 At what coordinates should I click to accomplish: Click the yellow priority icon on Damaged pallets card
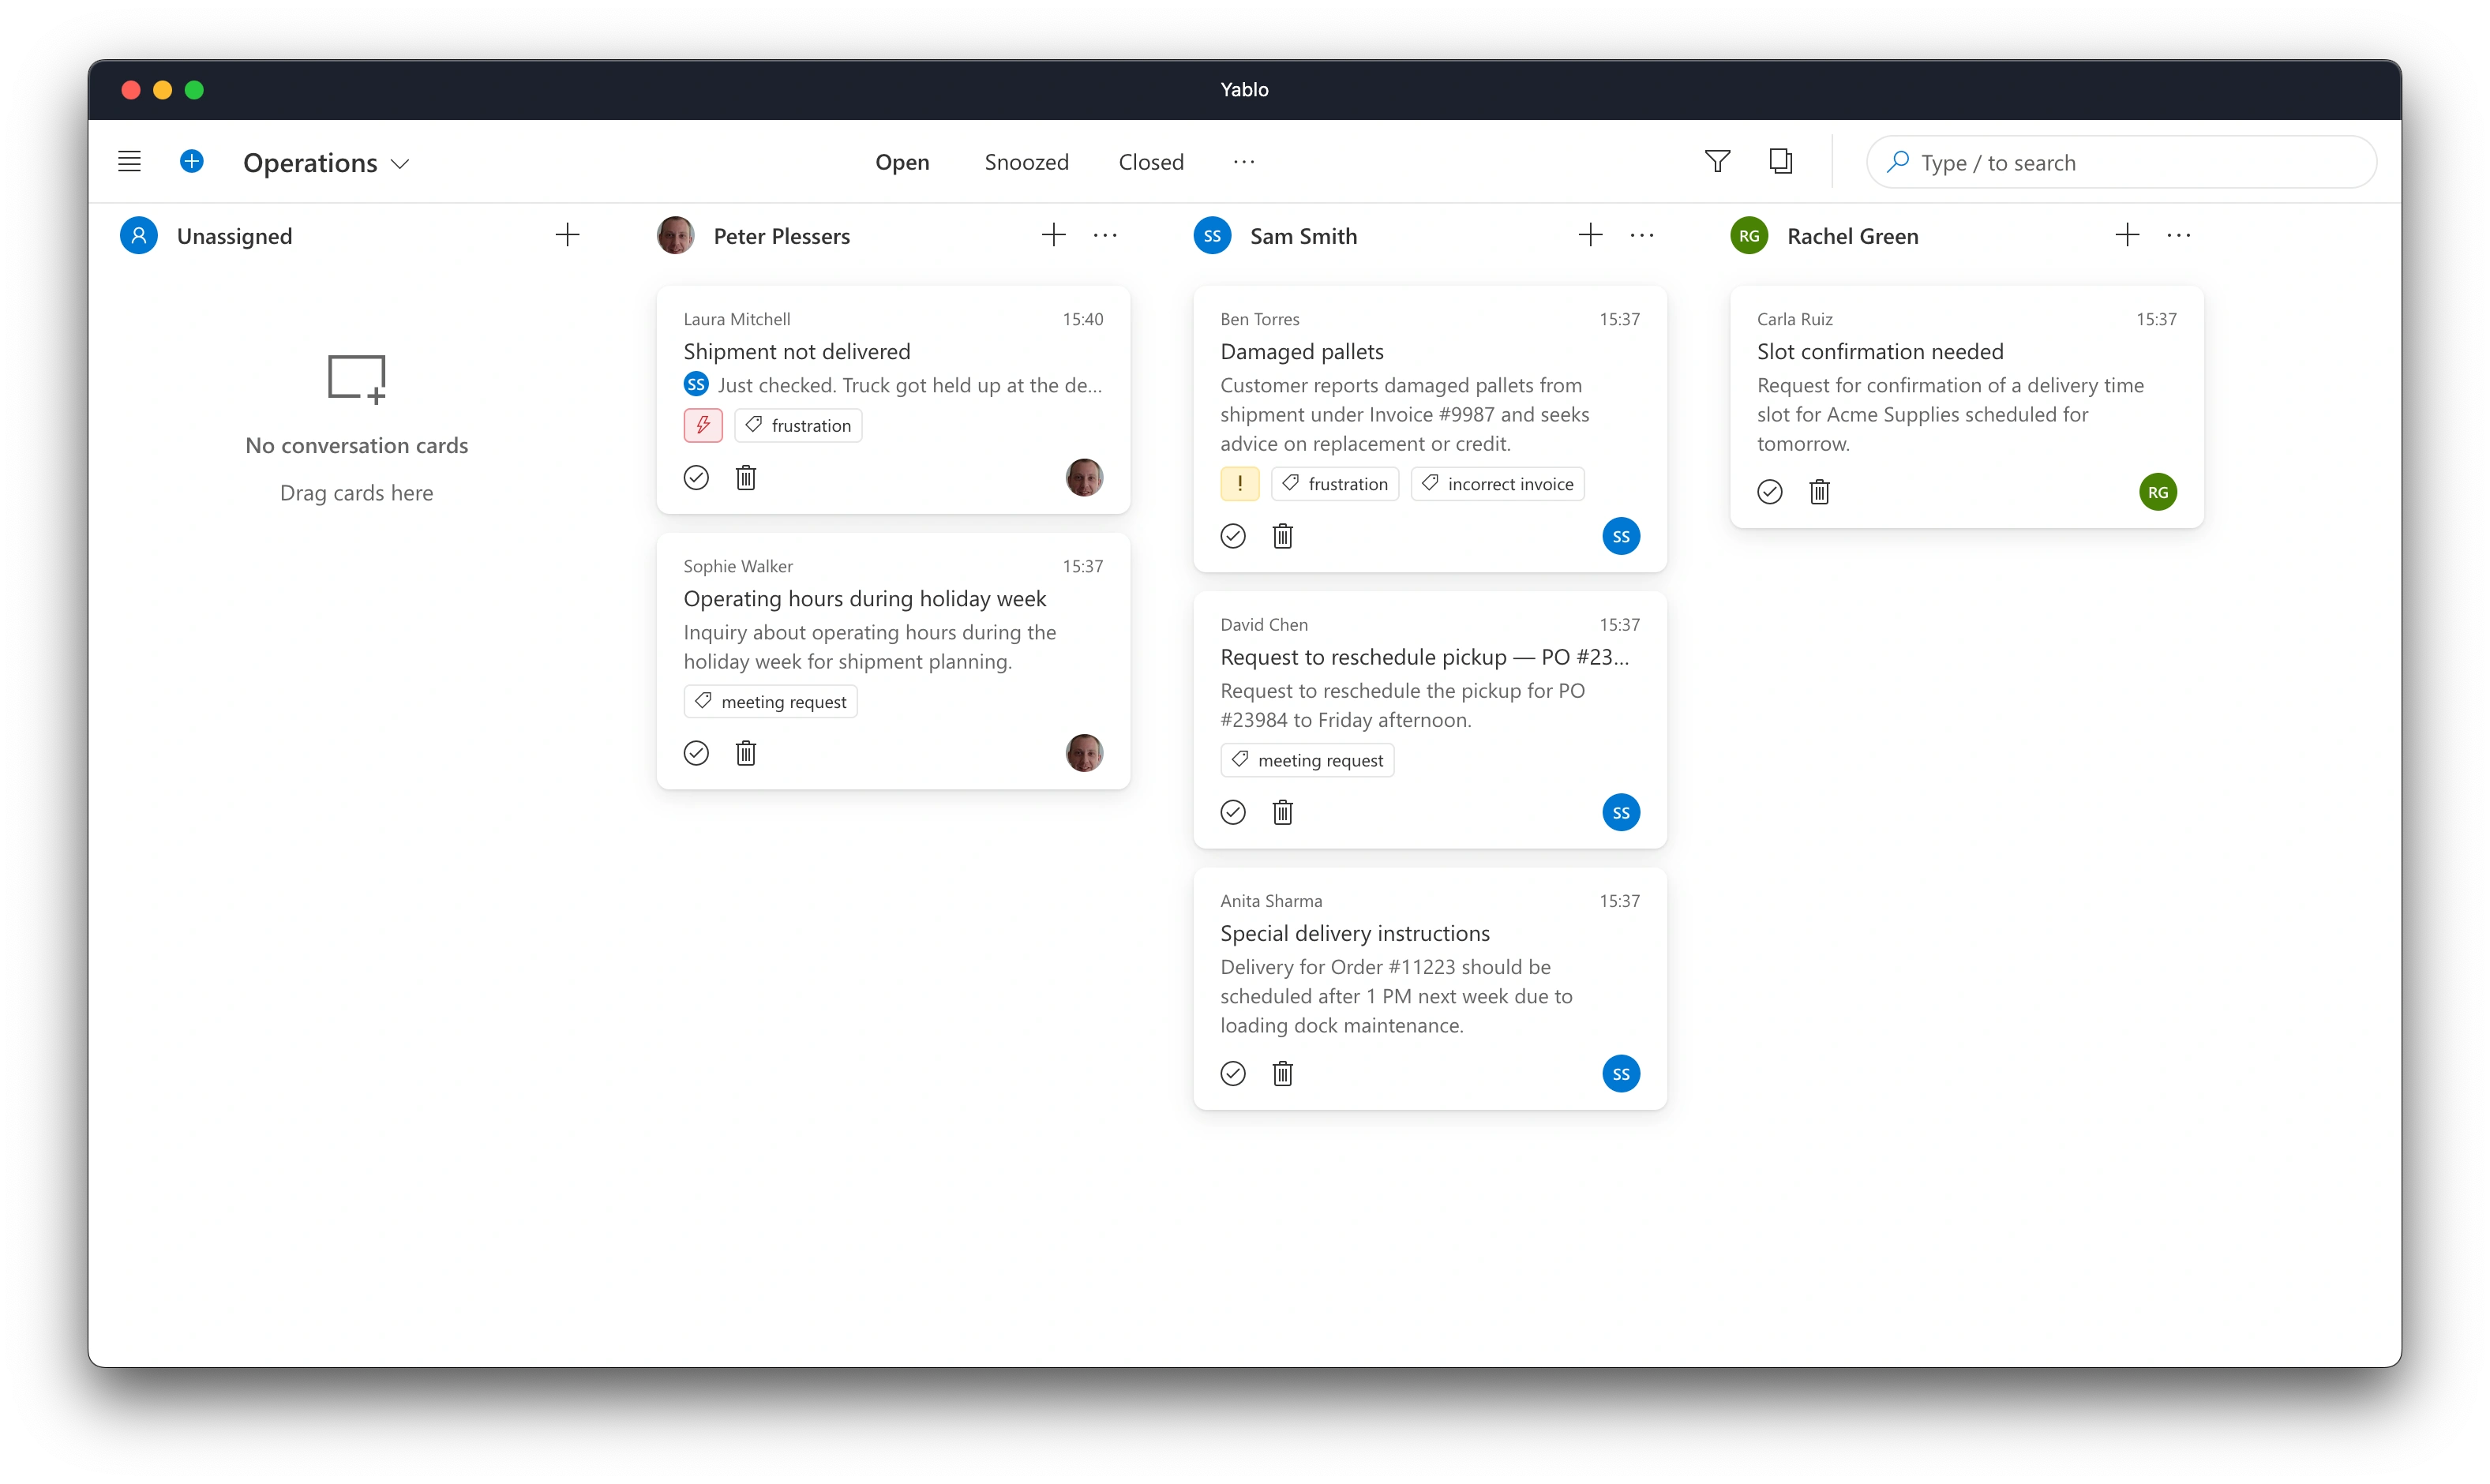[x=1239, y=483]
